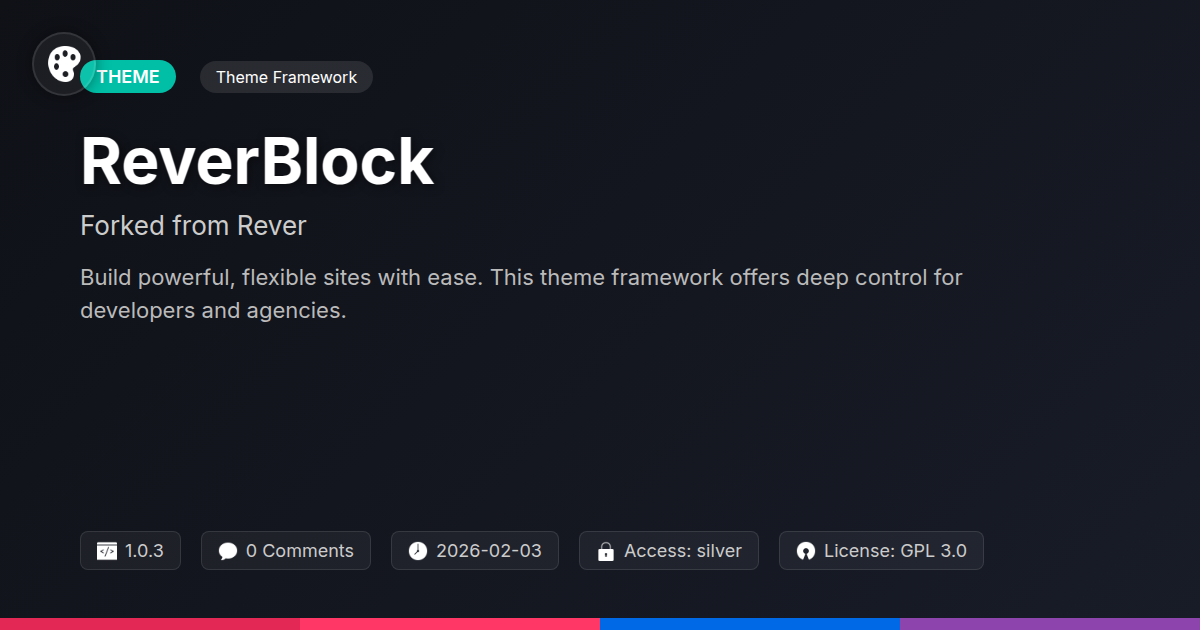The image size is (1200, 630).
Task: Click the code version icon
Action: pos(107,551)
